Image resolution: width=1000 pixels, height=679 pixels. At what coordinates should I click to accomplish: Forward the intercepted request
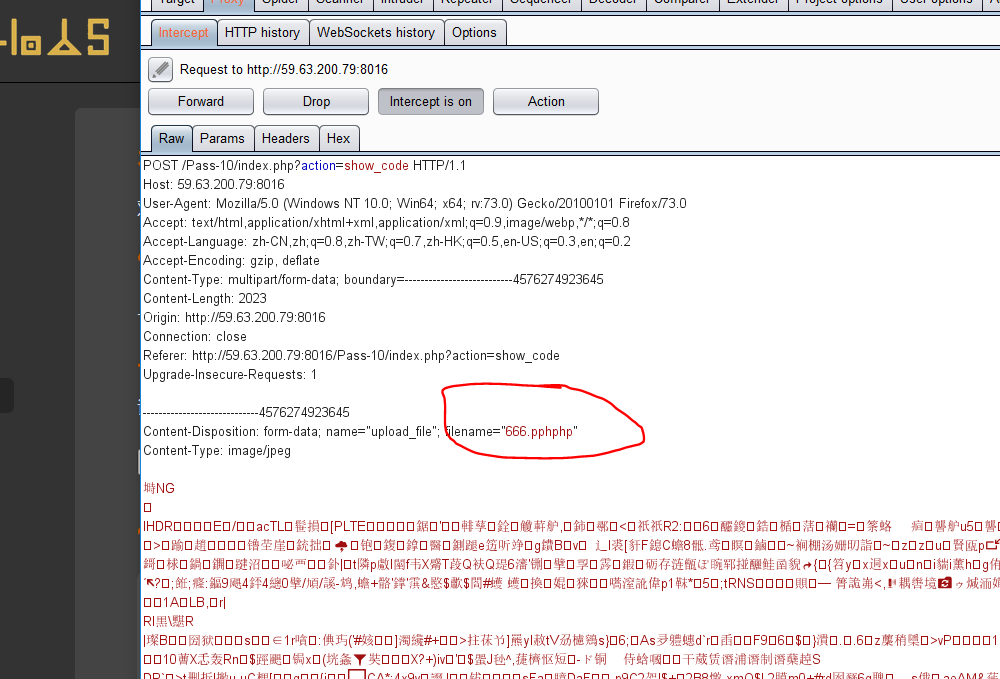[201, 101]
